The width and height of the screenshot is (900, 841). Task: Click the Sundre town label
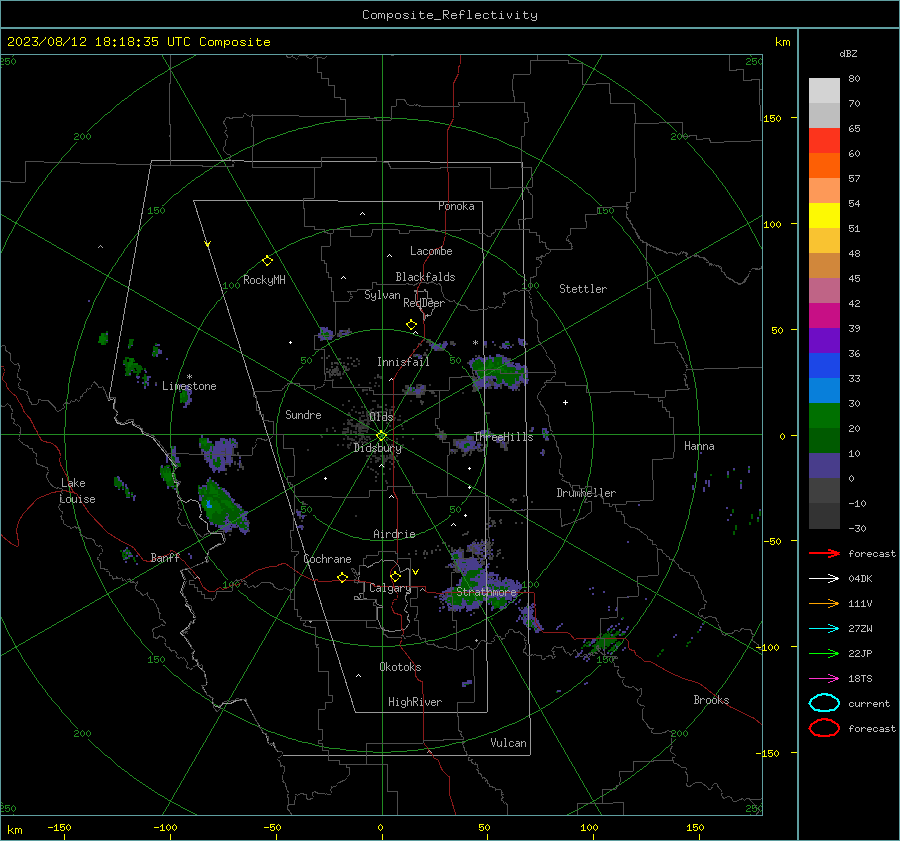[303, 414]
